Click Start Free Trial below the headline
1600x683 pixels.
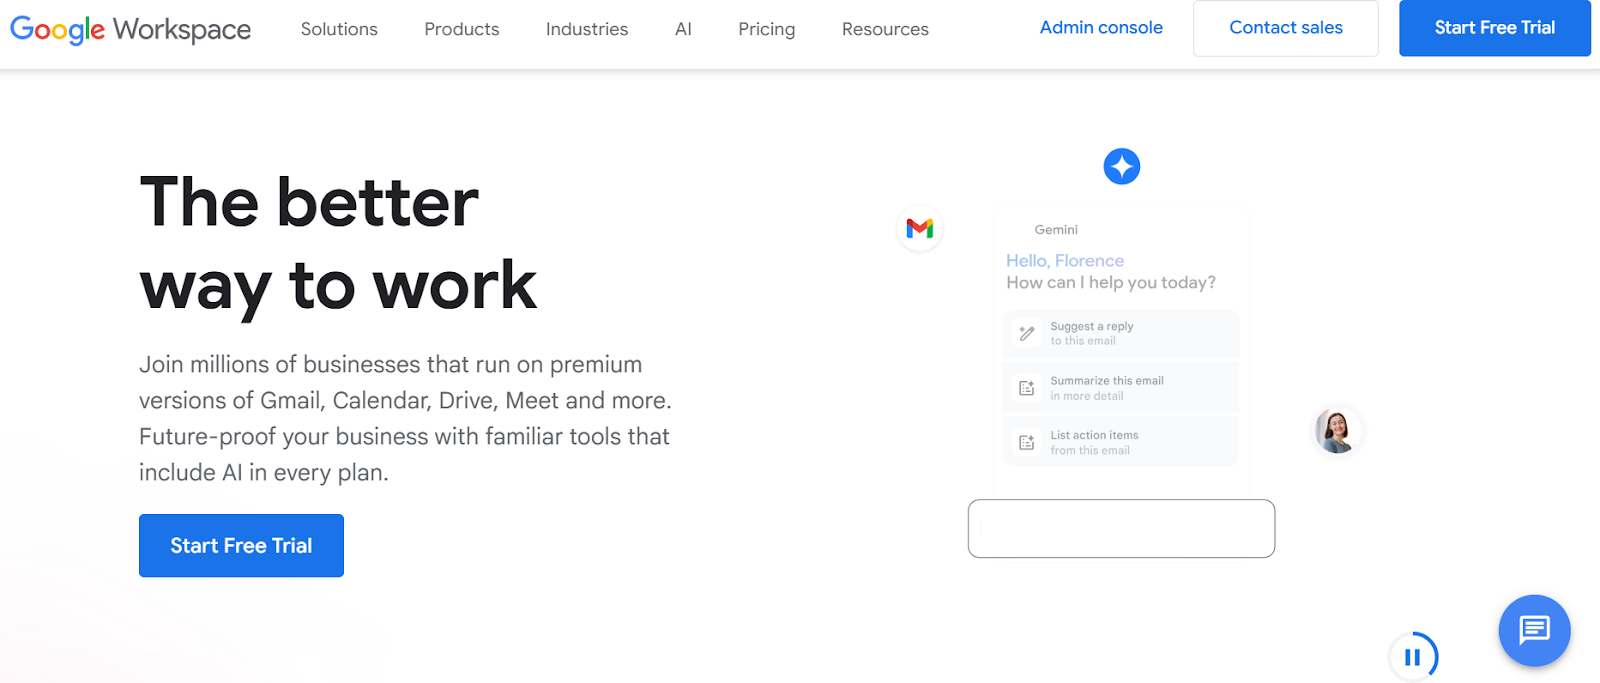pos(241,545)
